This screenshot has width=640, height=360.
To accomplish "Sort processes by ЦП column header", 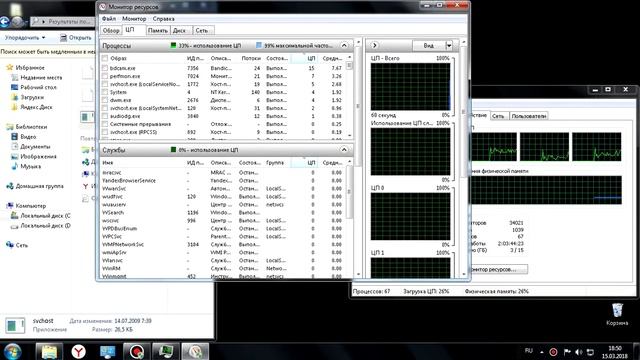I will click(304, 58).
